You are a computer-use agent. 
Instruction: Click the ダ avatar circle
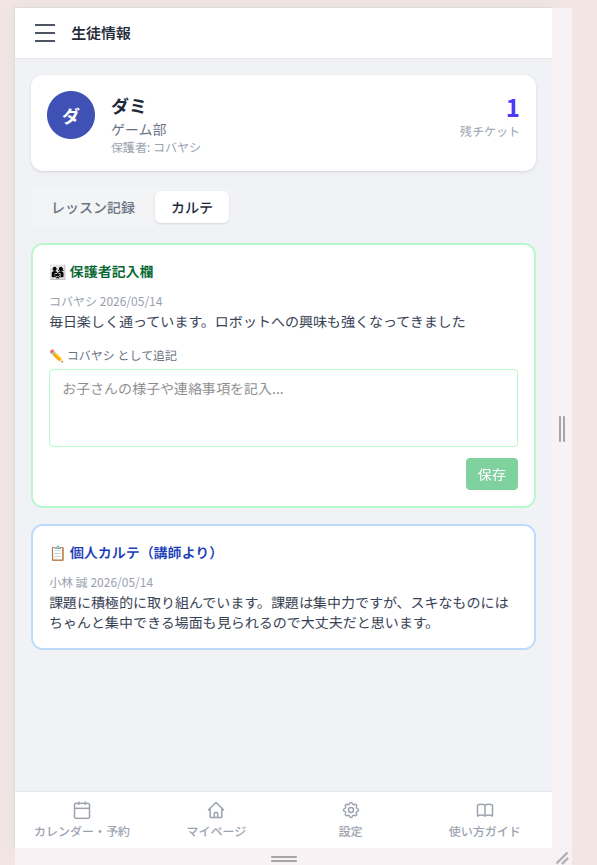(71, 115)
